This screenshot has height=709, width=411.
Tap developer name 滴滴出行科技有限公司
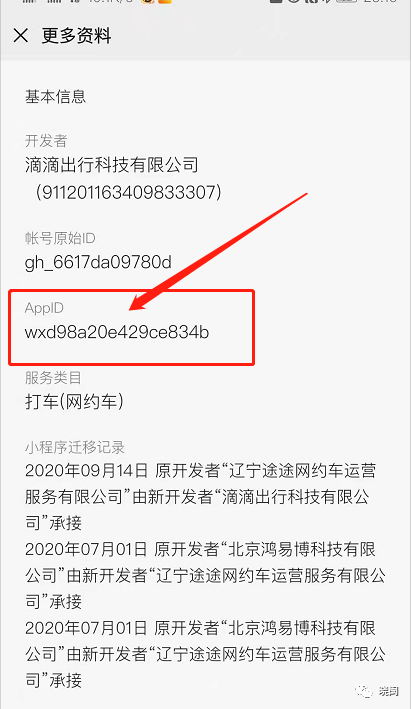click(112, 165)
